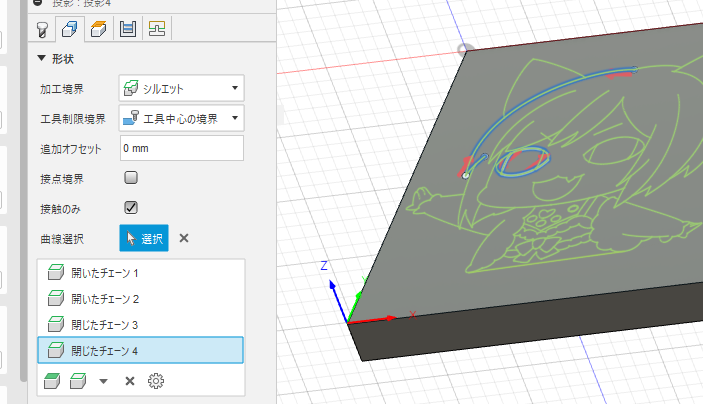Click the filled green face selection icon
Viewport: 703px width, 404px height.
(x=52, y=381)
